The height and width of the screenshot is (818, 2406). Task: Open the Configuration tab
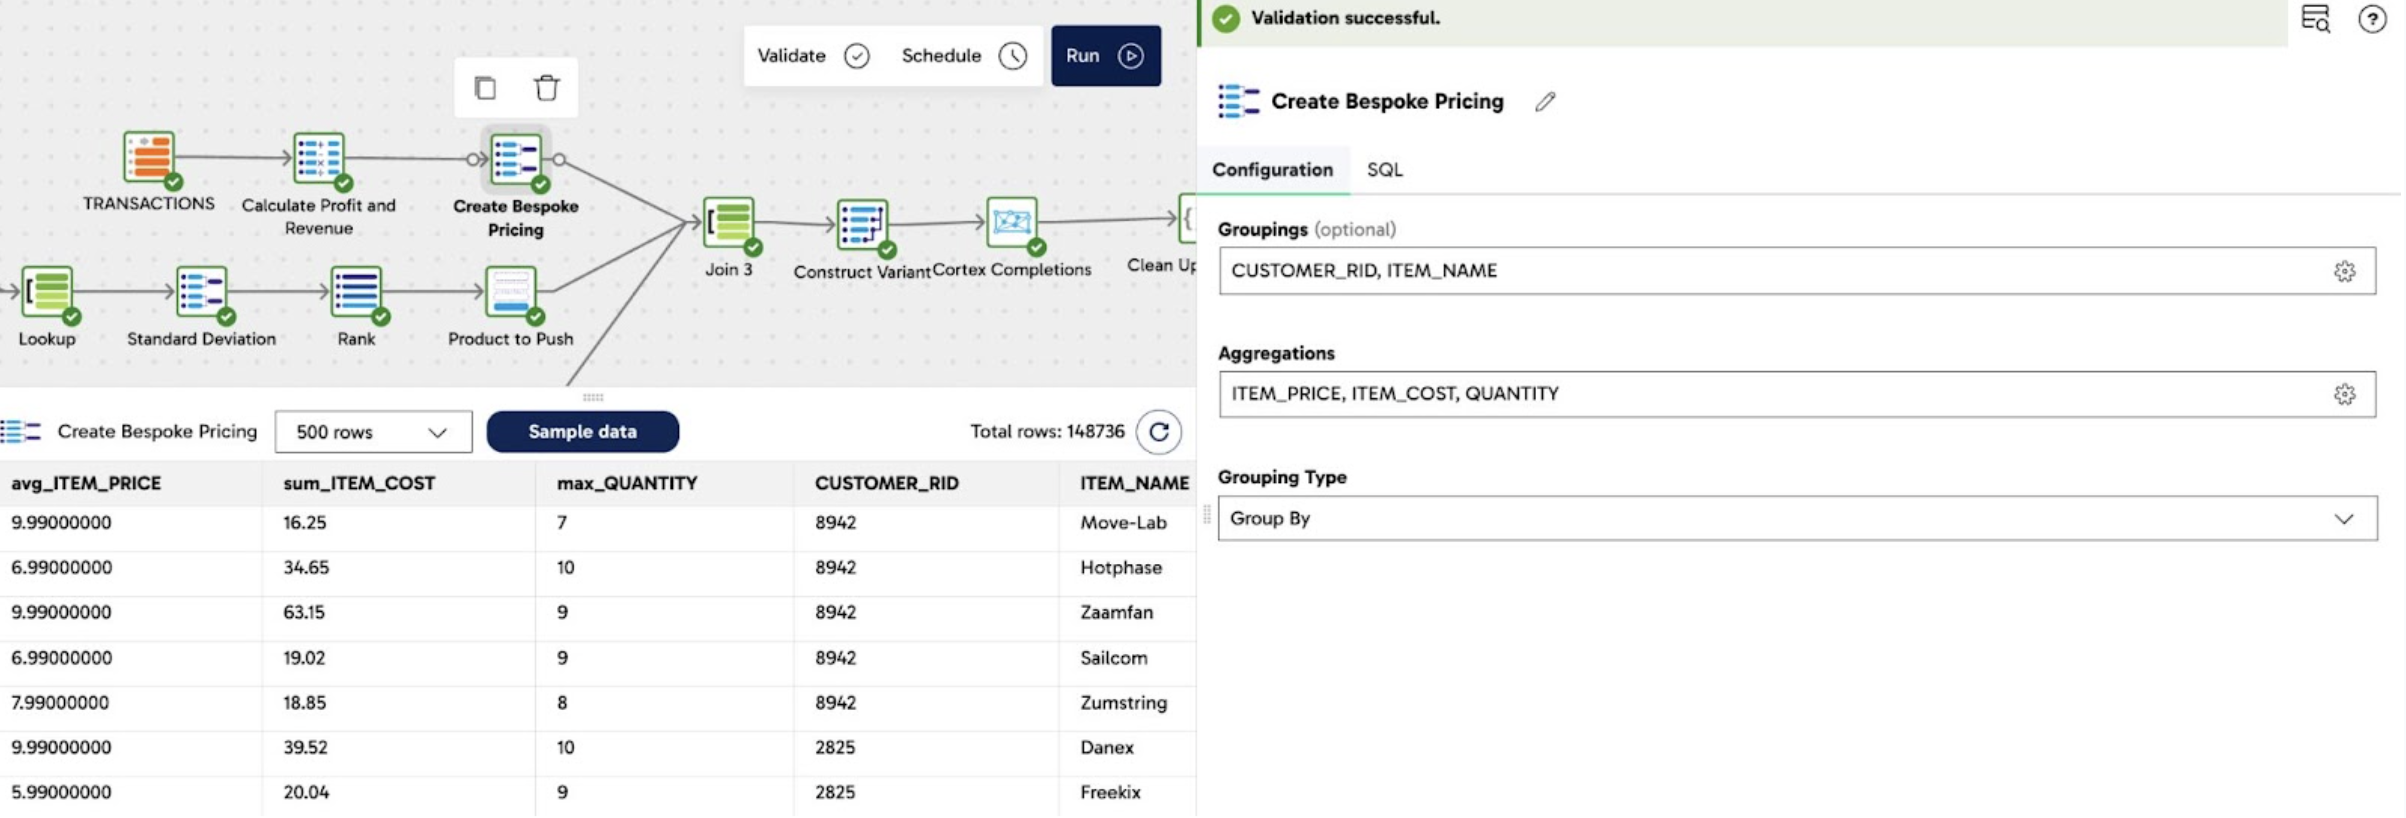(x=1272, y=170)
